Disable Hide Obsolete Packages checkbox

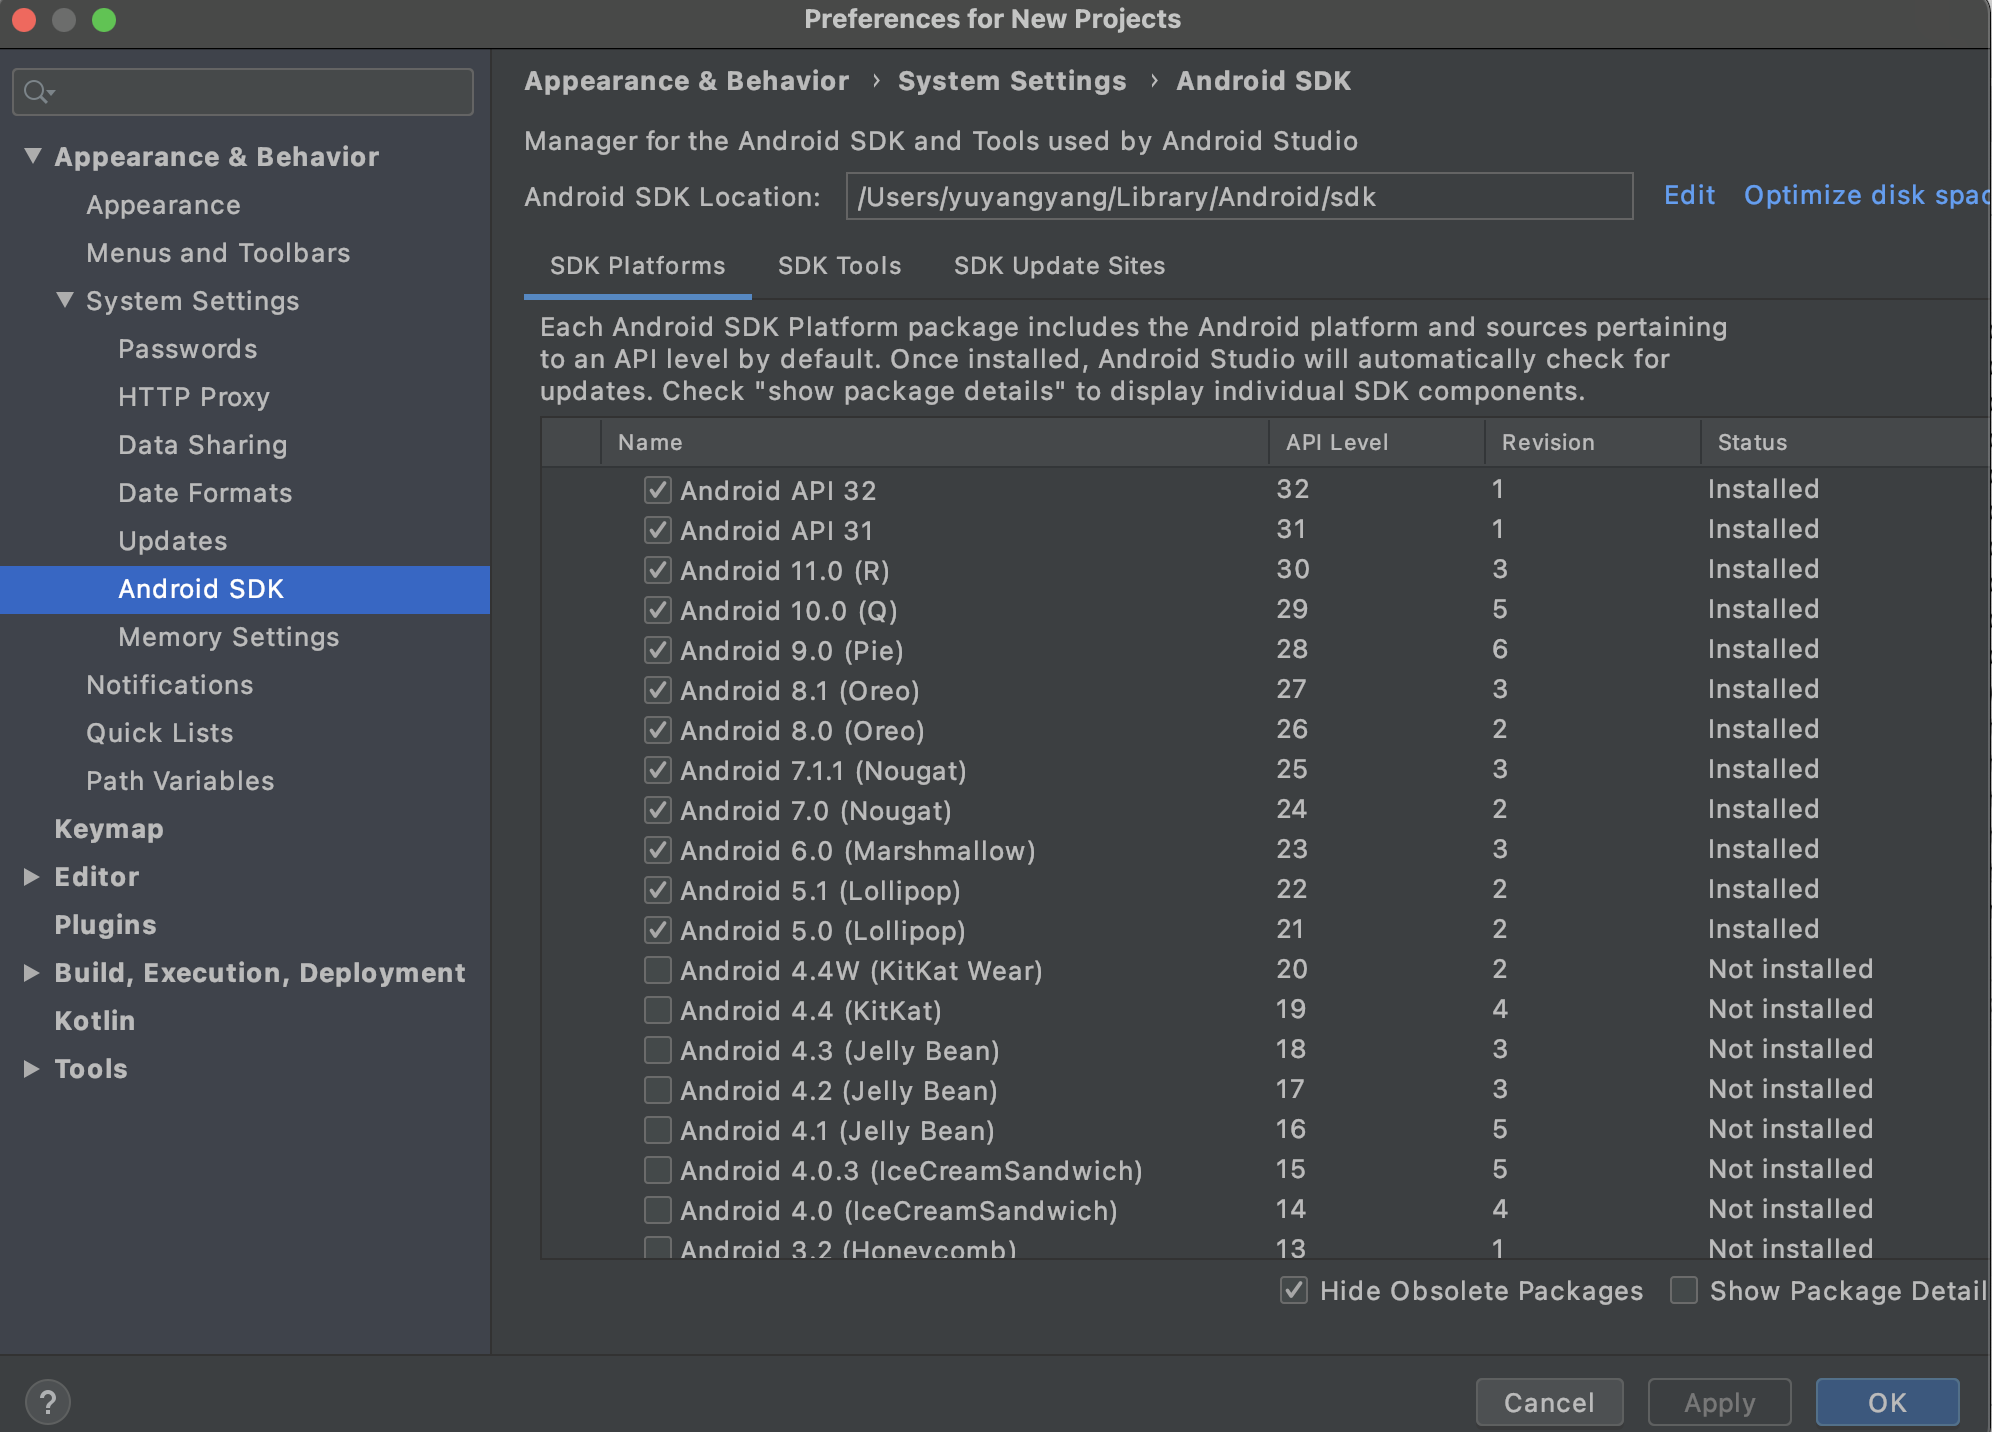(x=1293, y=1290)
